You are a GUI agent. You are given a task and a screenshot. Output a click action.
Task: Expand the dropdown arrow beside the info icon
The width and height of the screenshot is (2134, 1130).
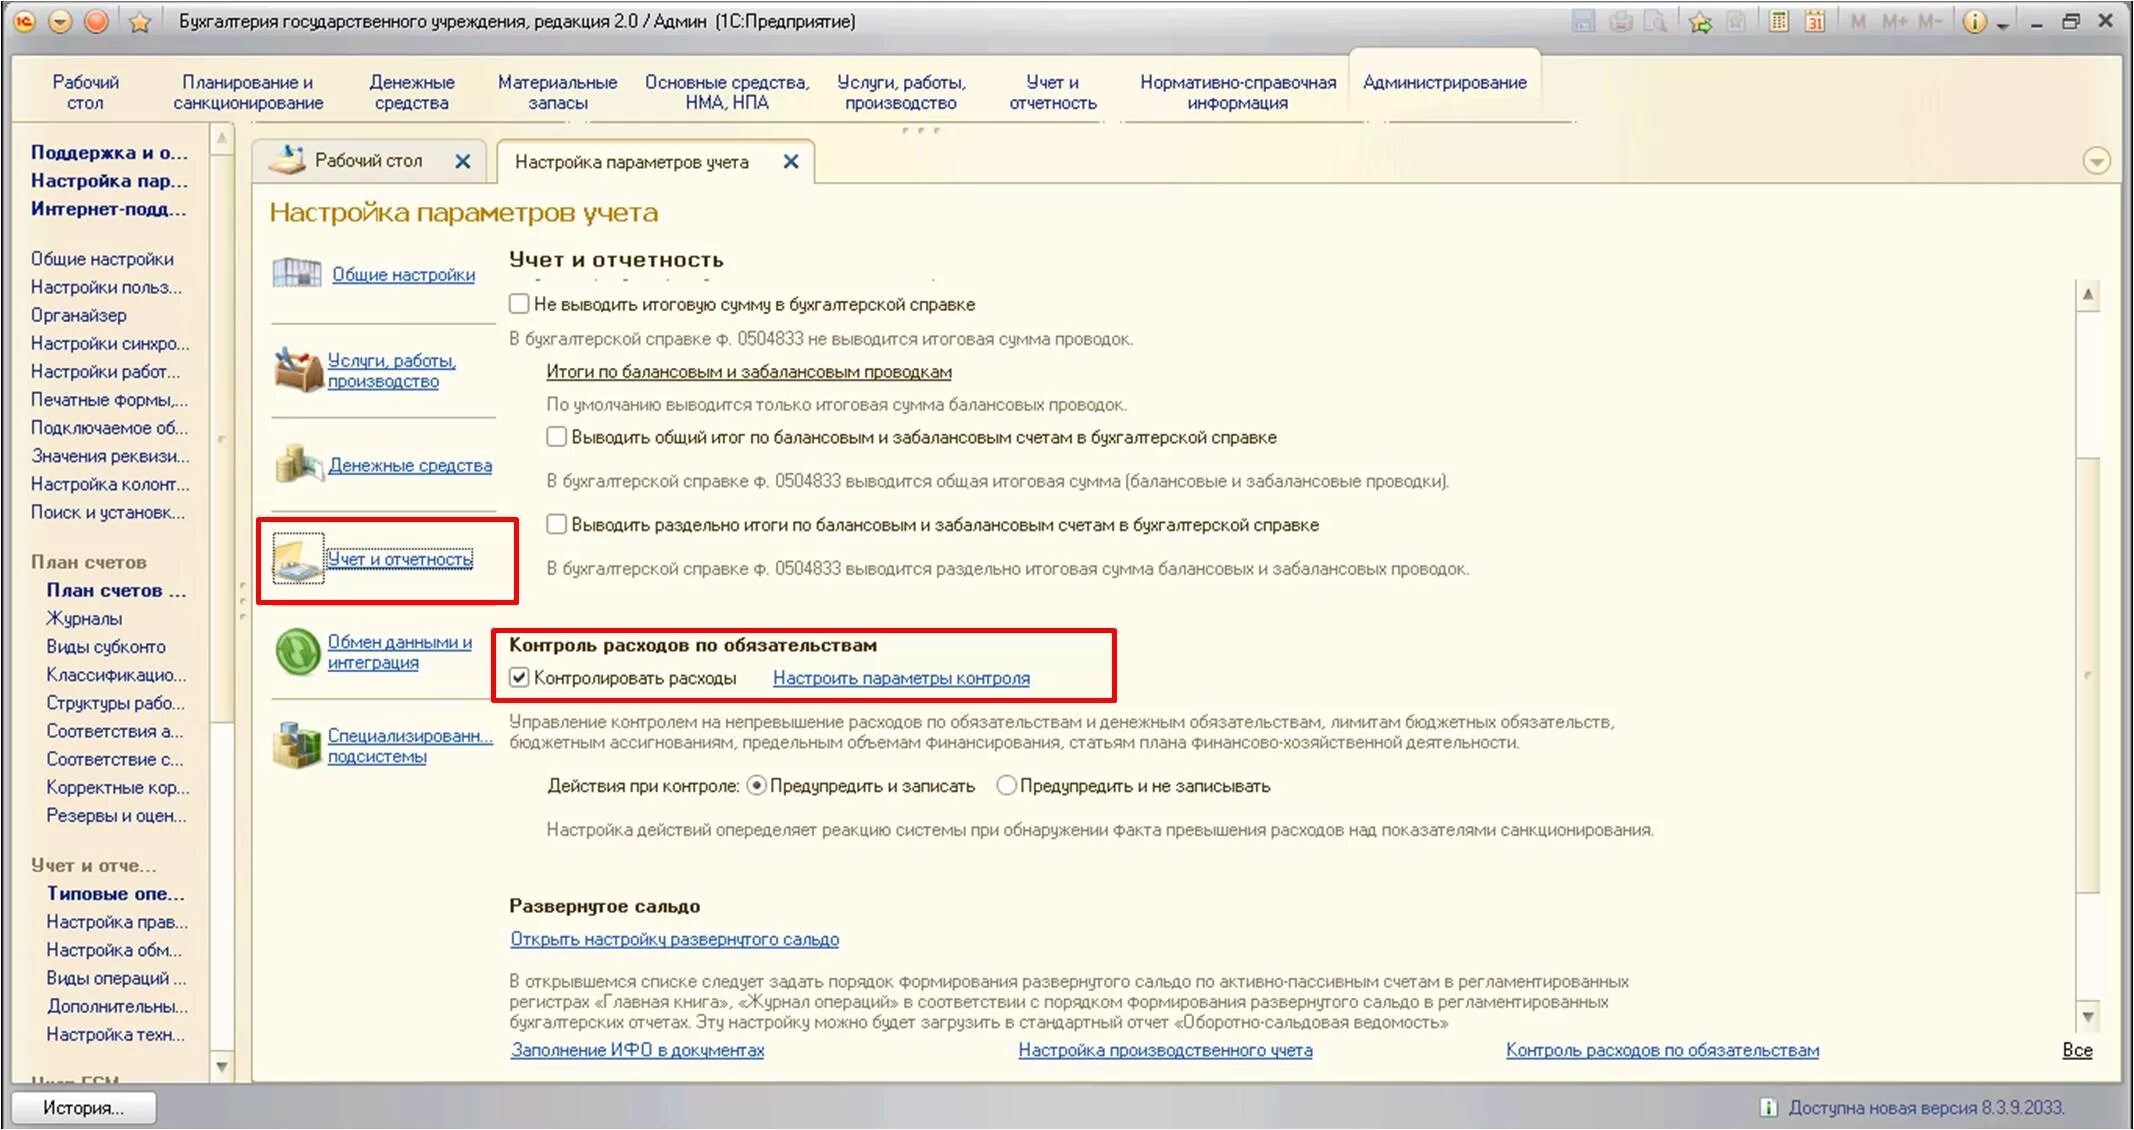[2002, 24]
